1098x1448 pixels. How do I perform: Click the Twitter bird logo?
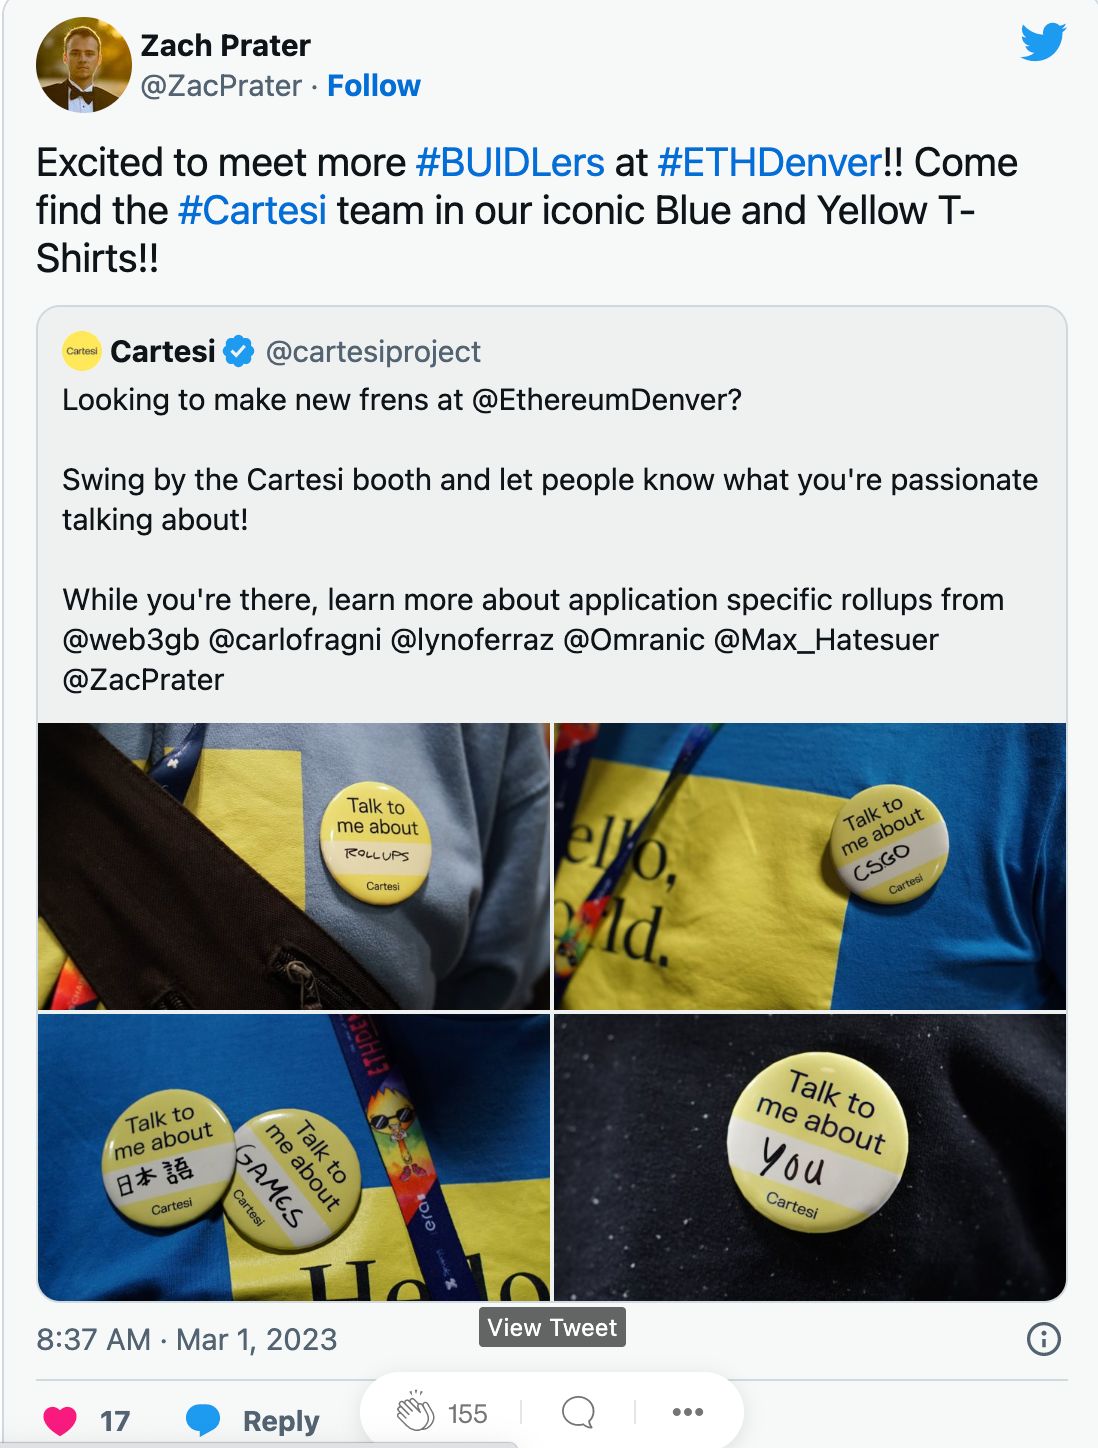pos(1043,42)
